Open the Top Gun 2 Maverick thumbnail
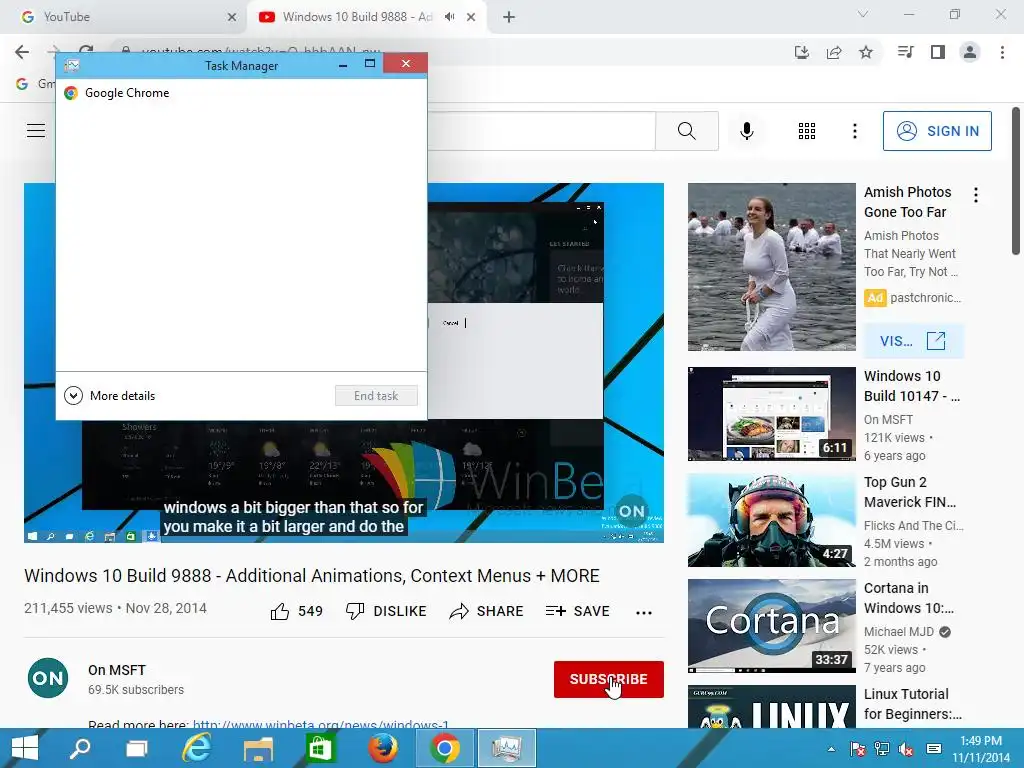 (x=772, y=520)
